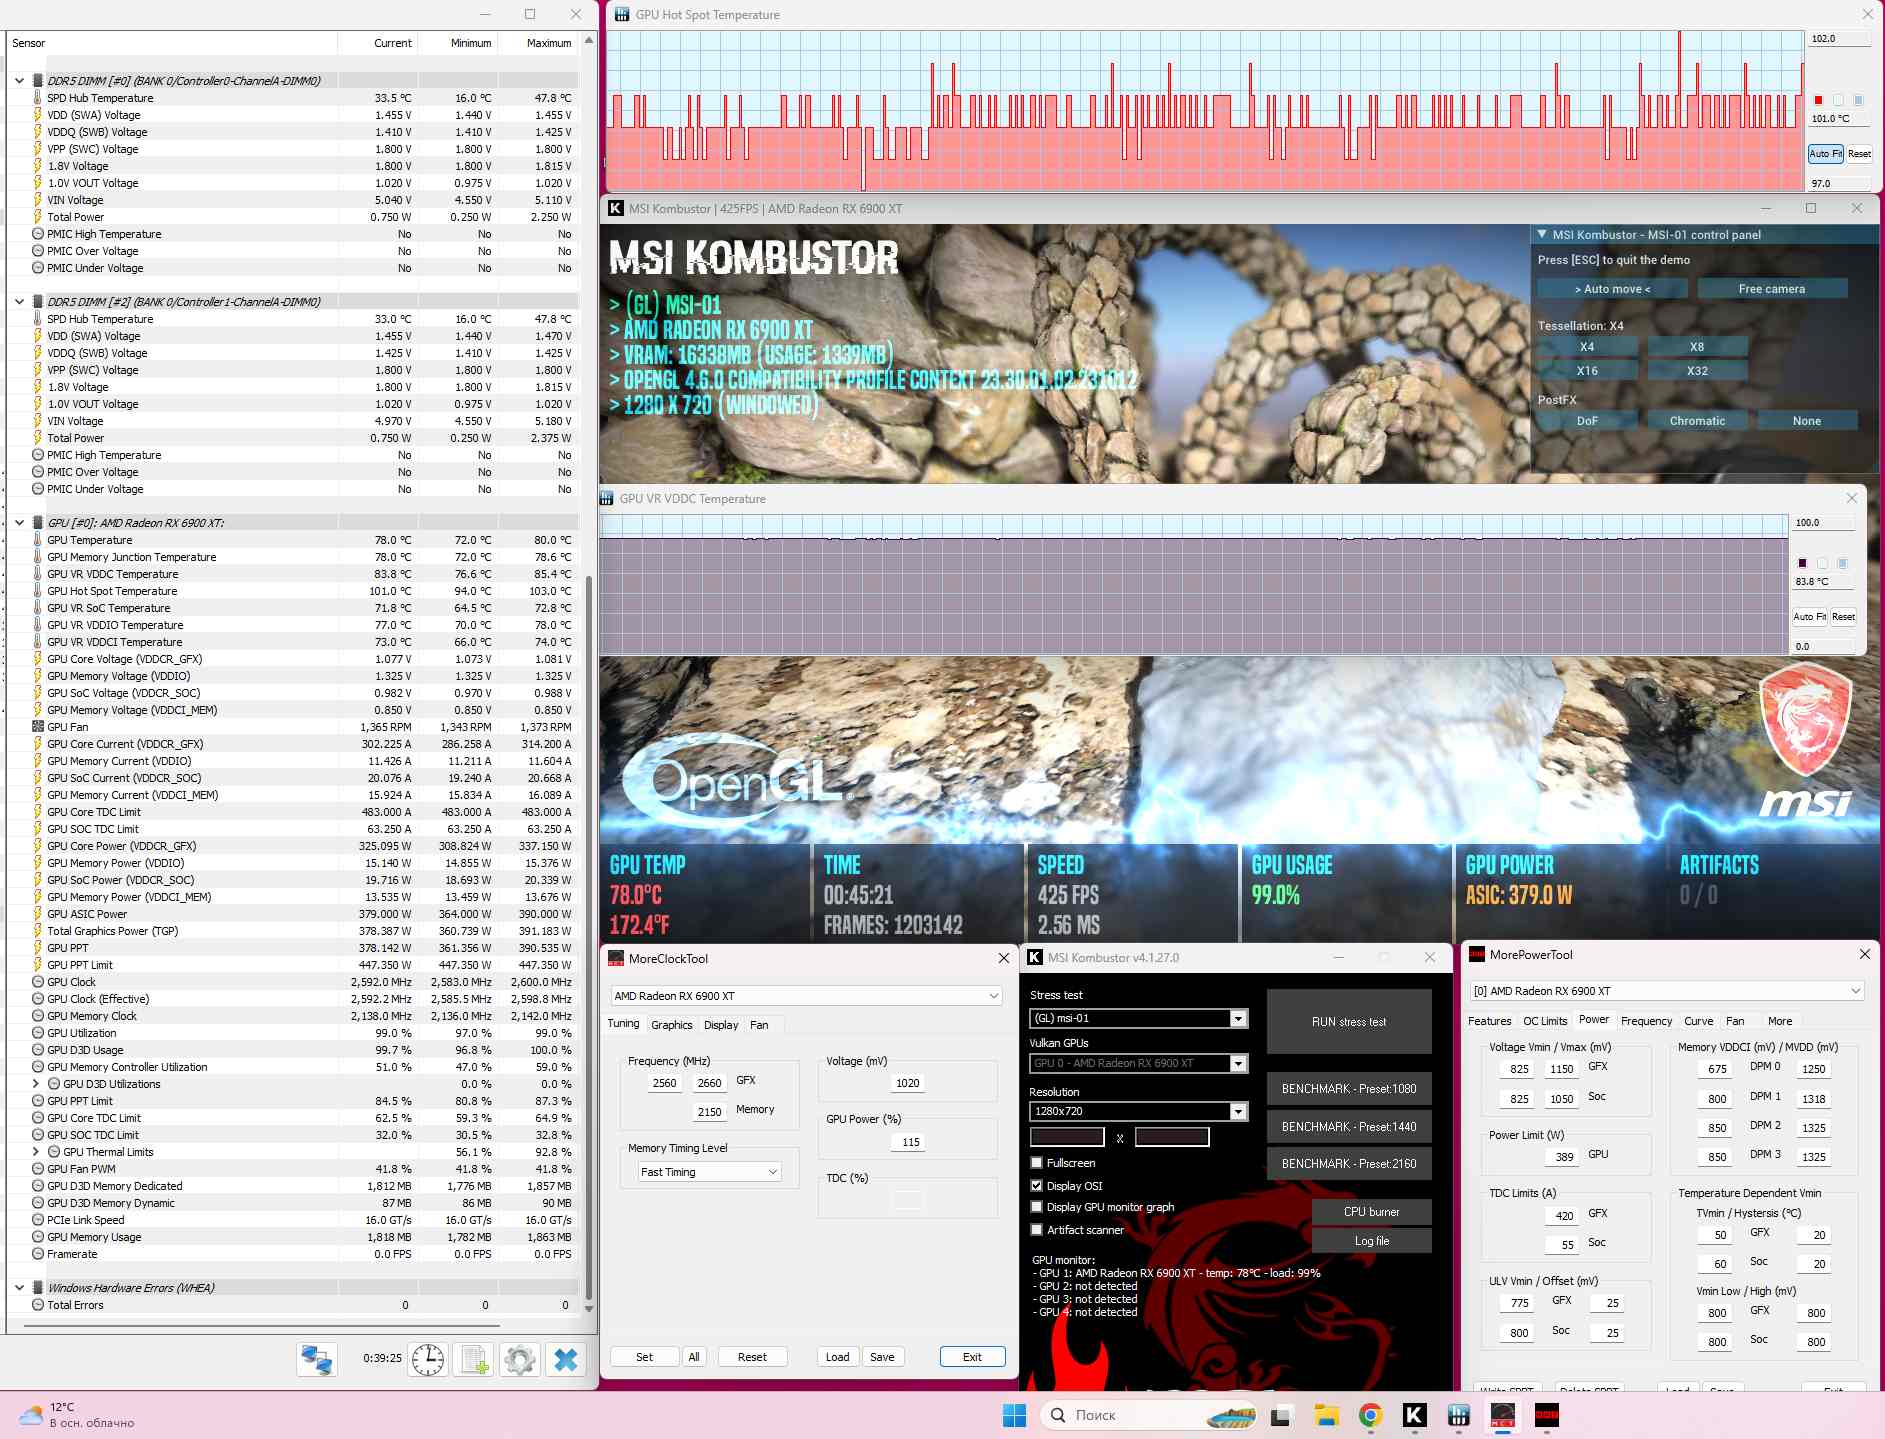Image resolution: width=1885 pixels, height=1439 pixels.
Task: Start BENCHMARK Preset:1080
Action: (1349, 1089)
